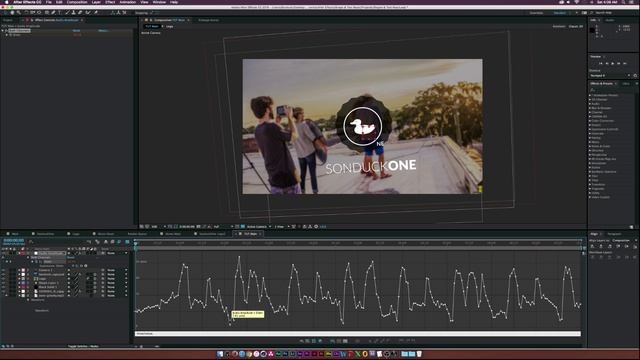640x360 pixels.
Task: Open the Graph Editor toggle in timeline
Action: click(x=127, y=242)
